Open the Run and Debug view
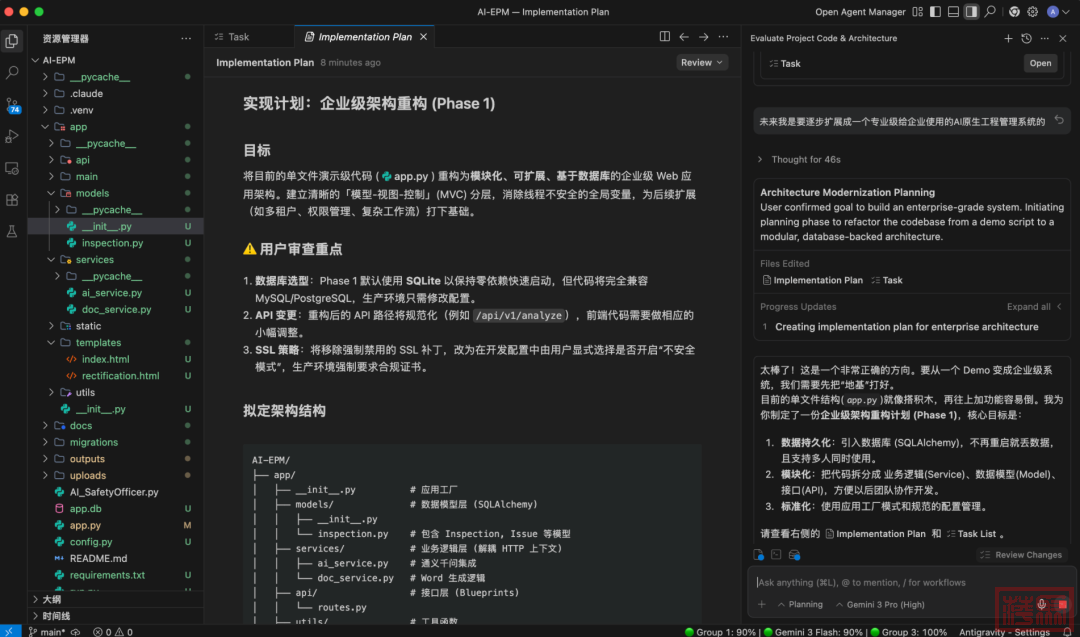Viewport: 1080px width, 637px height. [x=12, y=136]
